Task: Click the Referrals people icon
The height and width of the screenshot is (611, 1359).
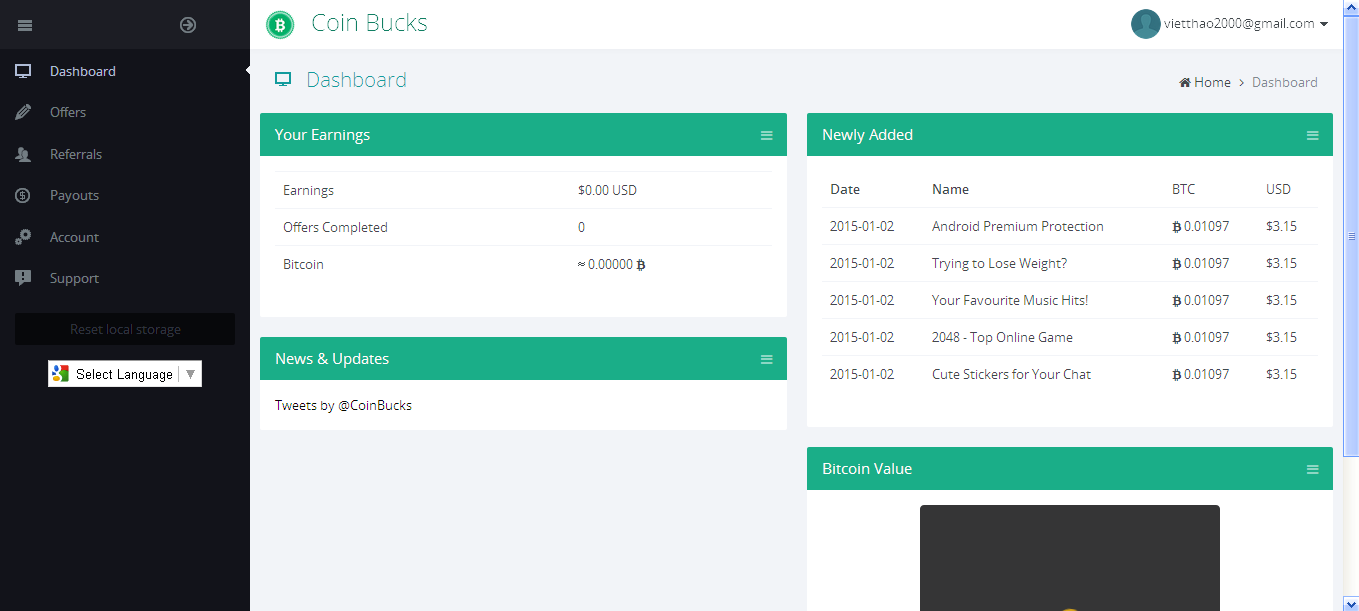Action: point(23,154)
